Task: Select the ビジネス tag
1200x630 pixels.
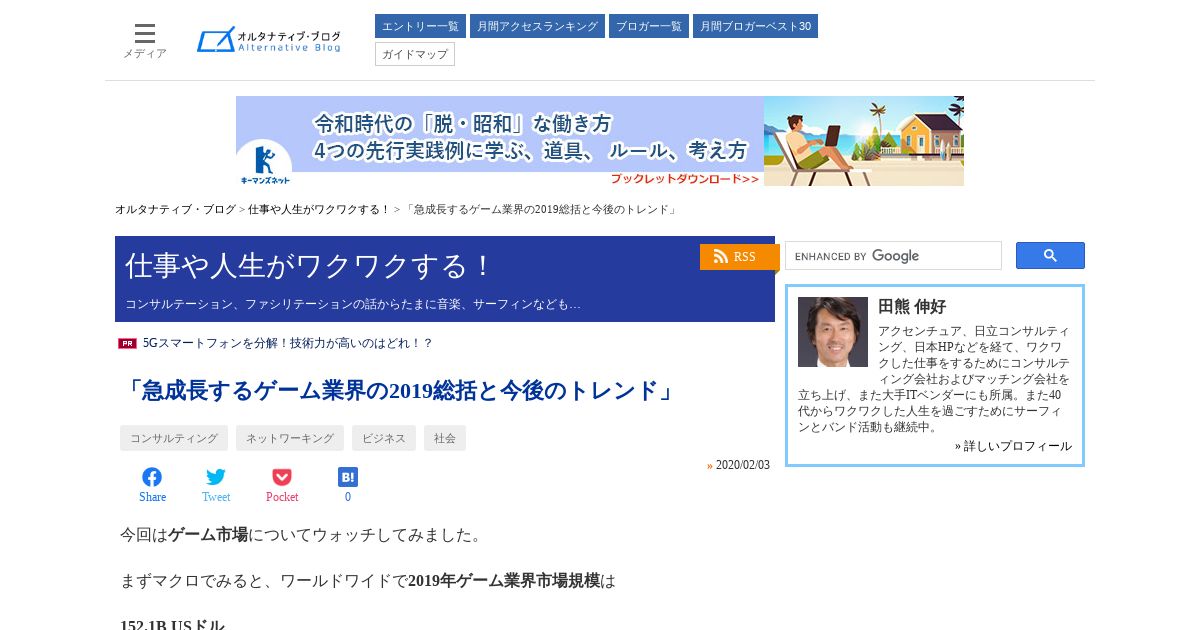Action: point(384,438)
